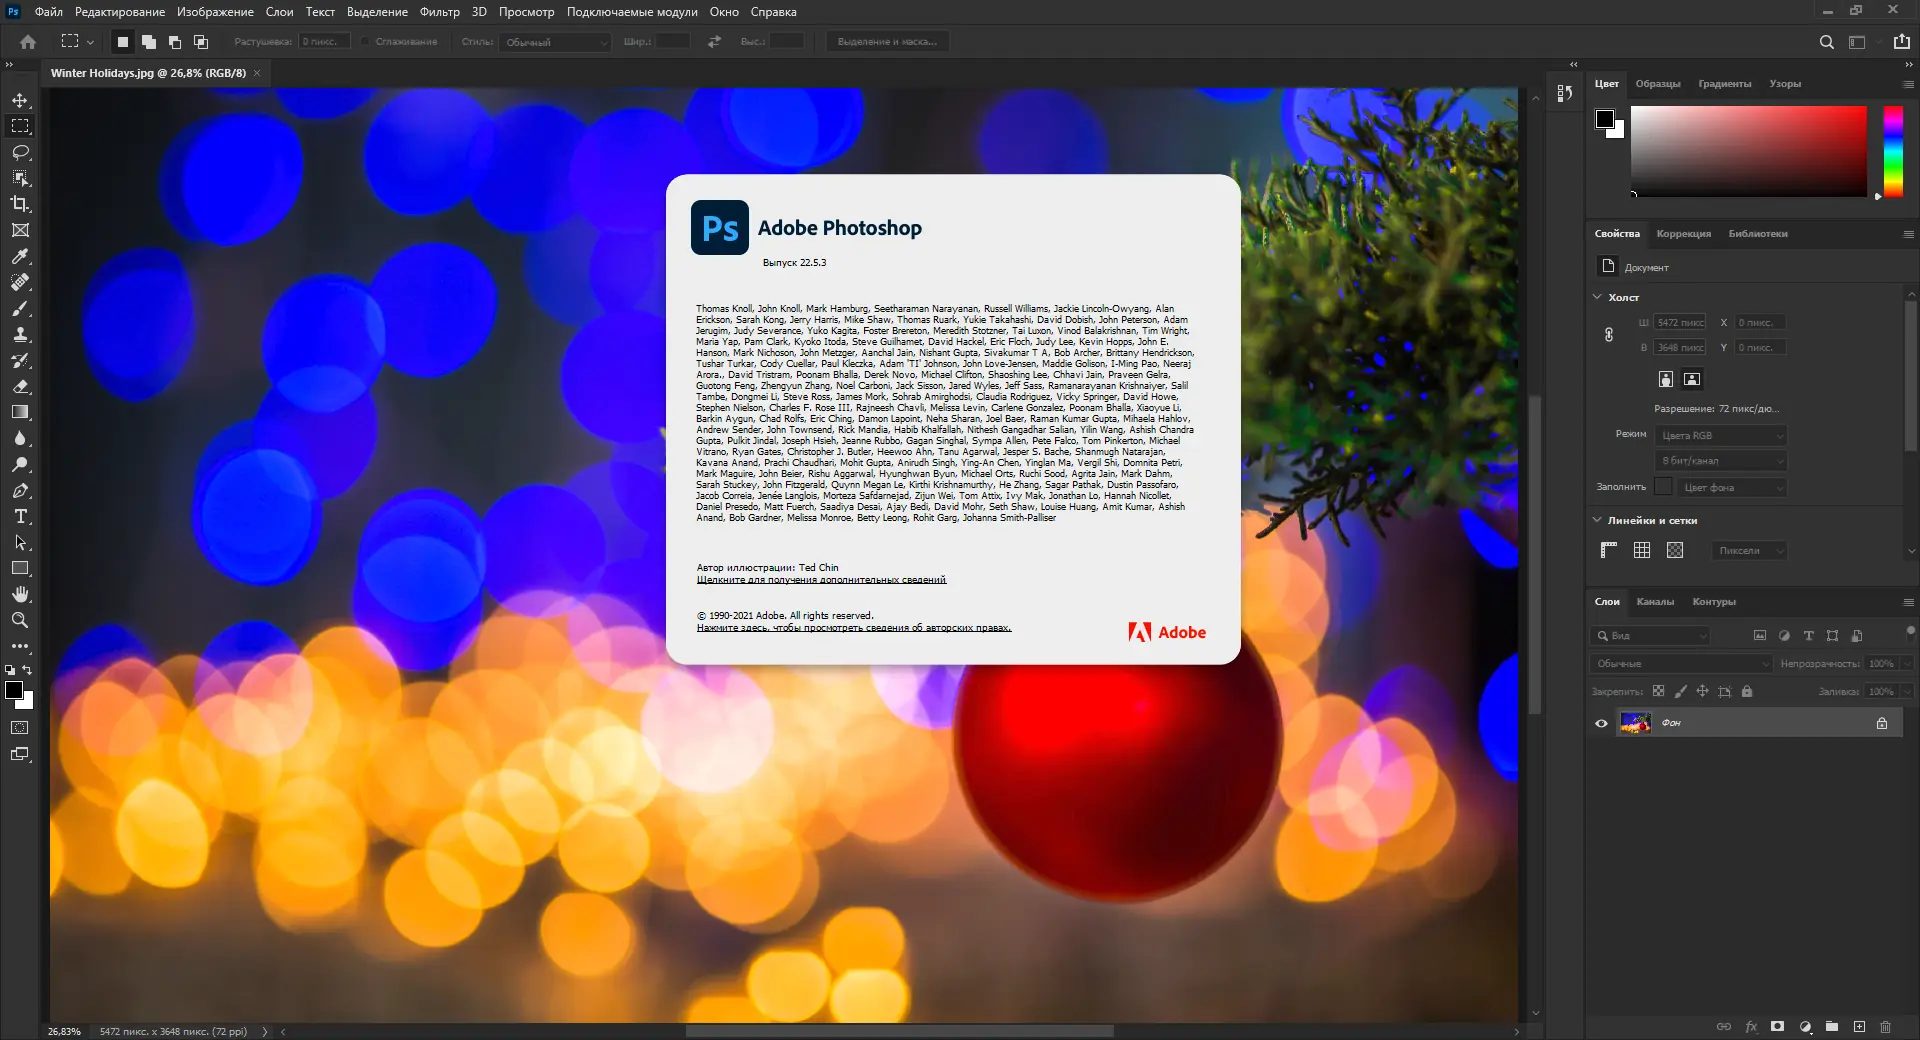
Task: Select the Horizontal Type tool
Action: pos(20,517)
